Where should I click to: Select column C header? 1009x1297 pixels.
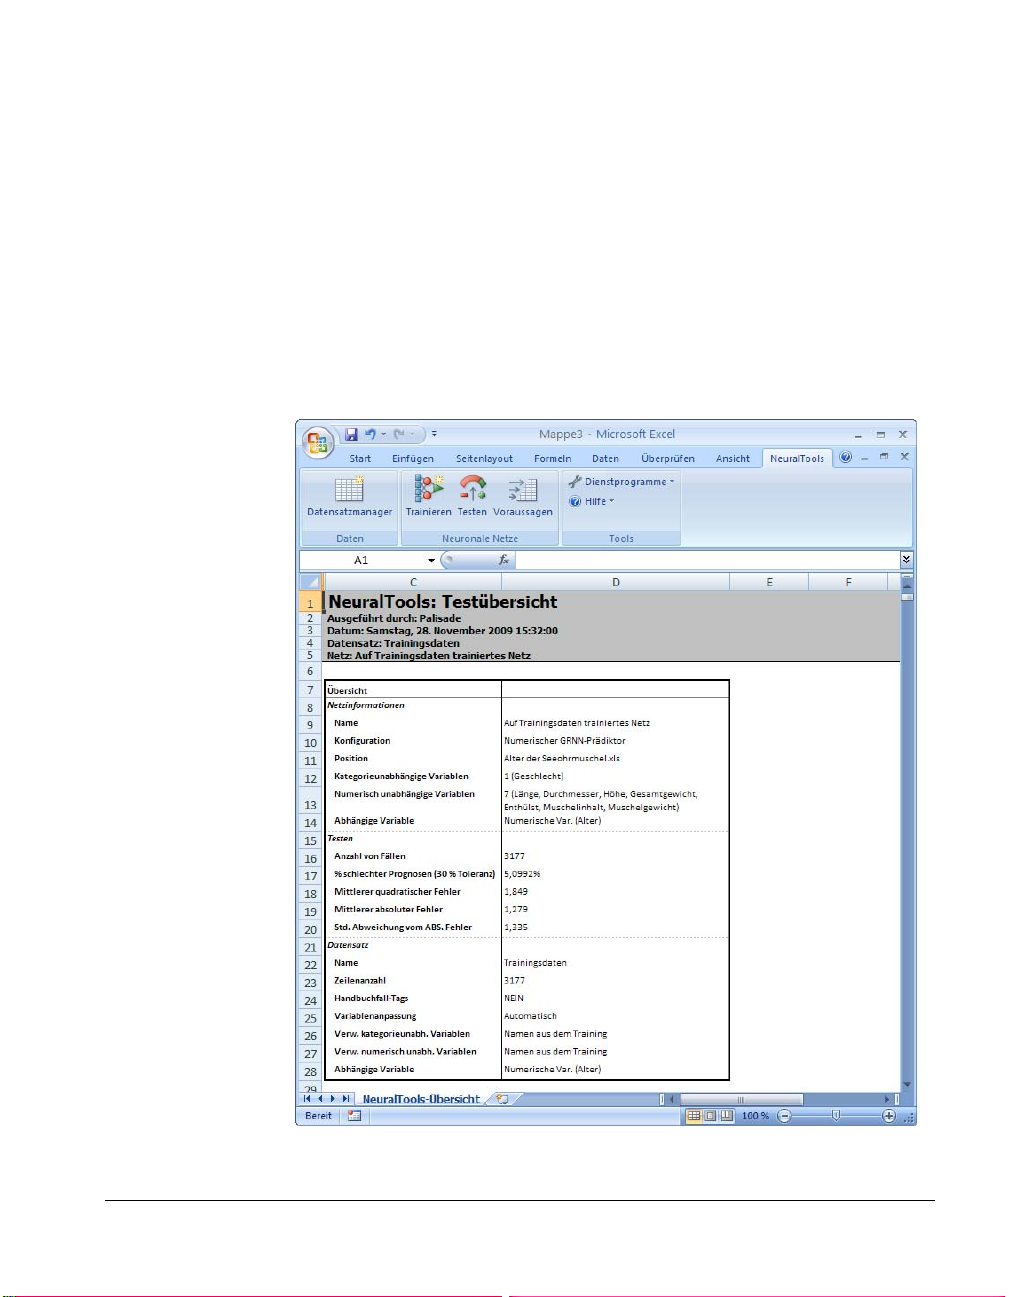pos(413,582)
